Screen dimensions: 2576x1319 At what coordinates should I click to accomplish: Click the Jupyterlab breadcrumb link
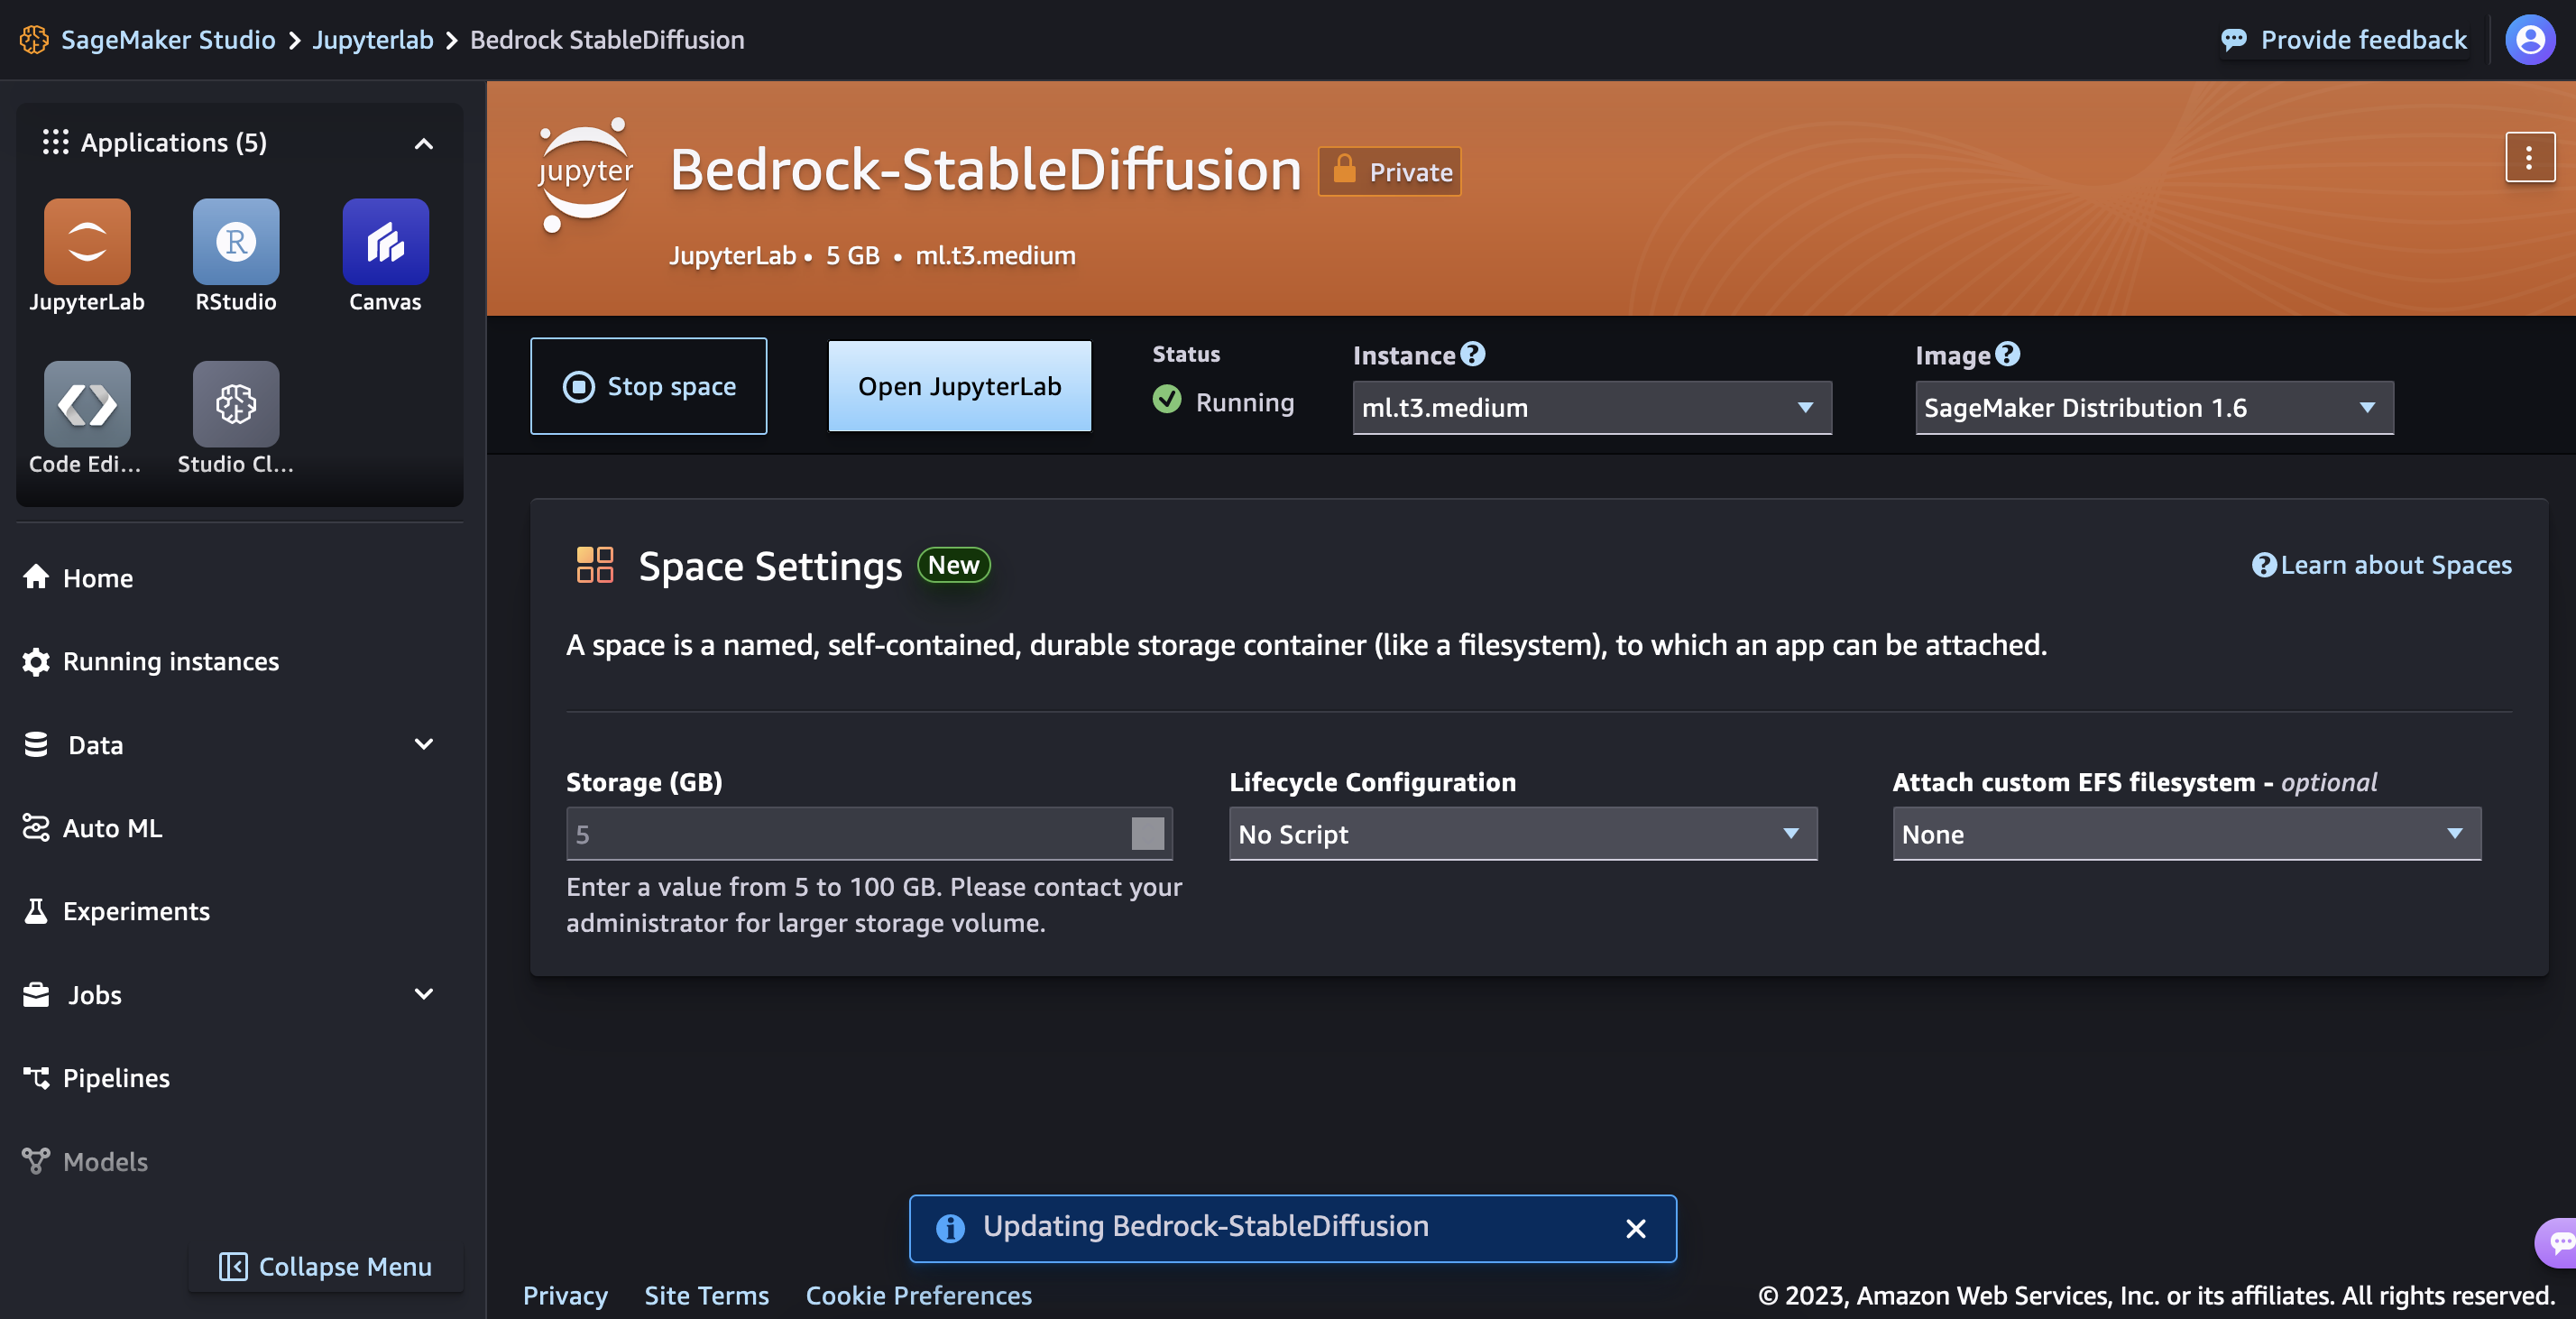pyautogui.click(x=373, y=39)
